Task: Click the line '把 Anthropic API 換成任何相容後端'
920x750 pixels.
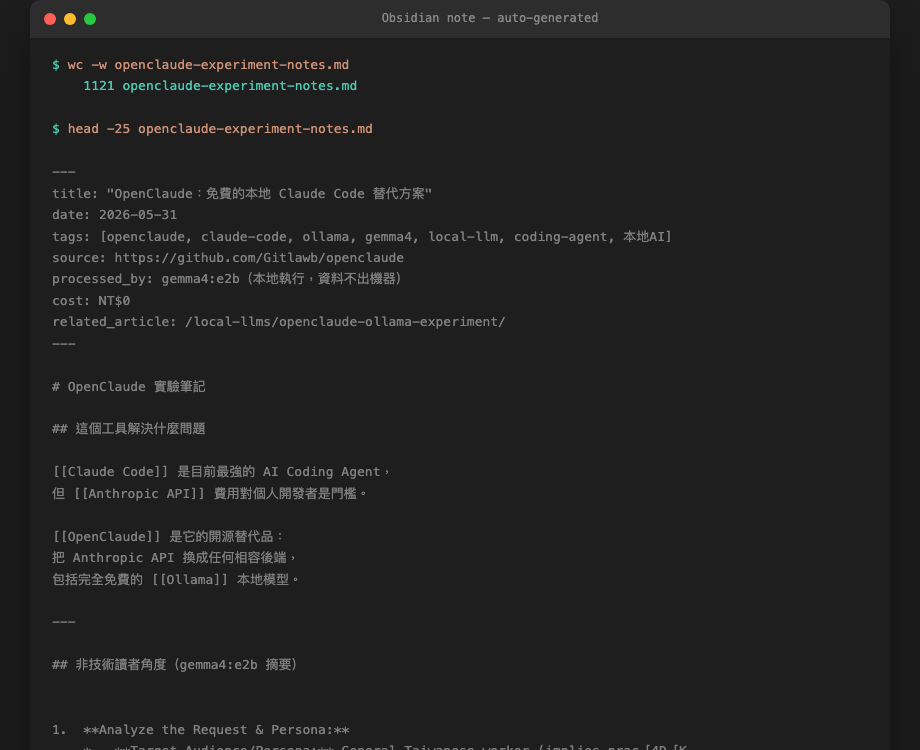Action: pos(174,558)
